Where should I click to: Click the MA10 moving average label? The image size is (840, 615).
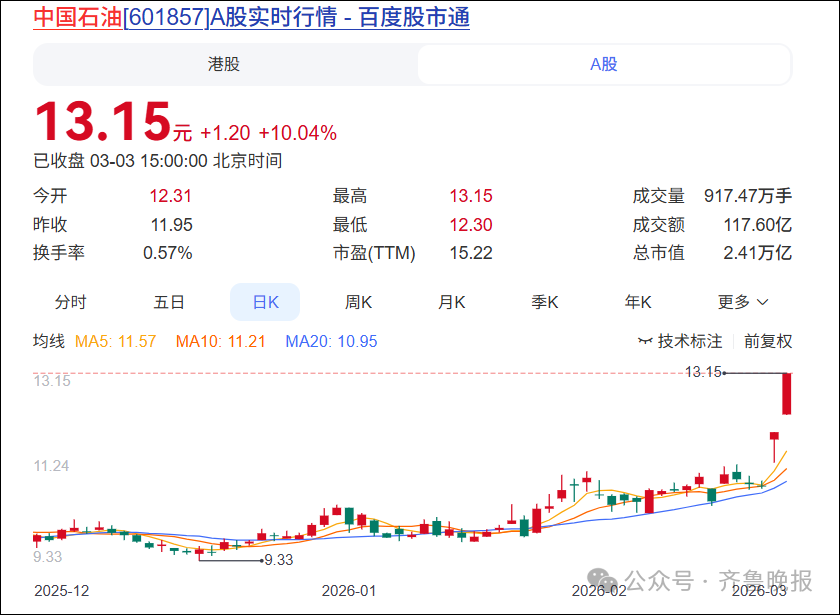[220, 342]
